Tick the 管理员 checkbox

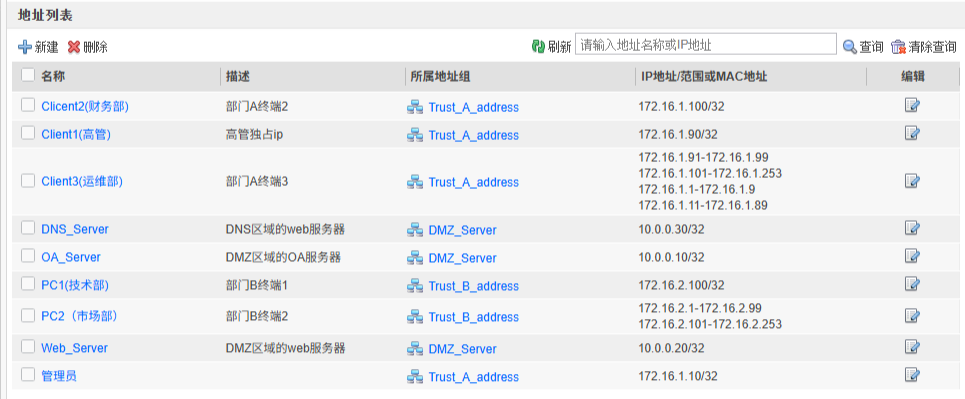coord(28,374)
